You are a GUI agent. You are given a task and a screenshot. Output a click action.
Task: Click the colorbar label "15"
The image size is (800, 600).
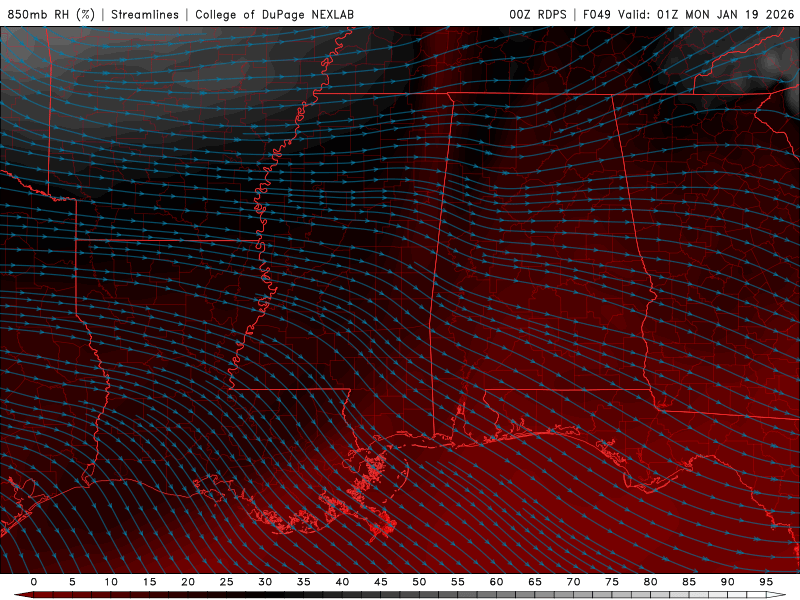point(149,582)
